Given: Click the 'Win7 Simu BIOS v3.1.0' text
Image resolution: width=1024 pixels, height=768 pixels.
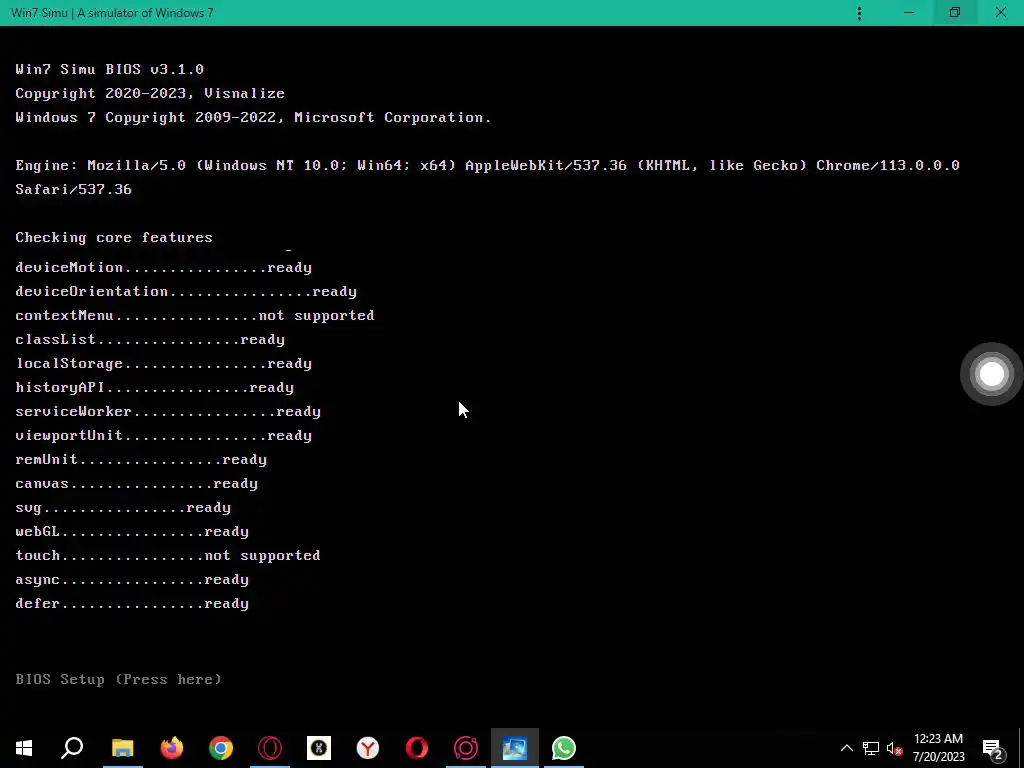Looking at the screenshot, I should (x=110, y=69).
